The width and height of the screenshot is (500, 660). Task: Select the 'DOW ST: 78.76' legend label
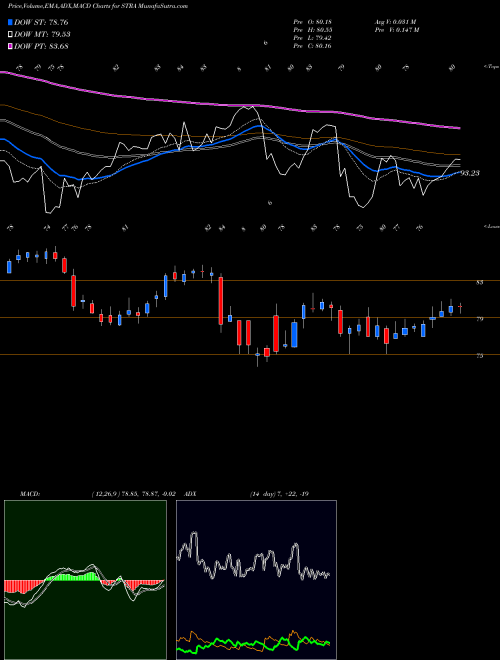click(41, 22)
